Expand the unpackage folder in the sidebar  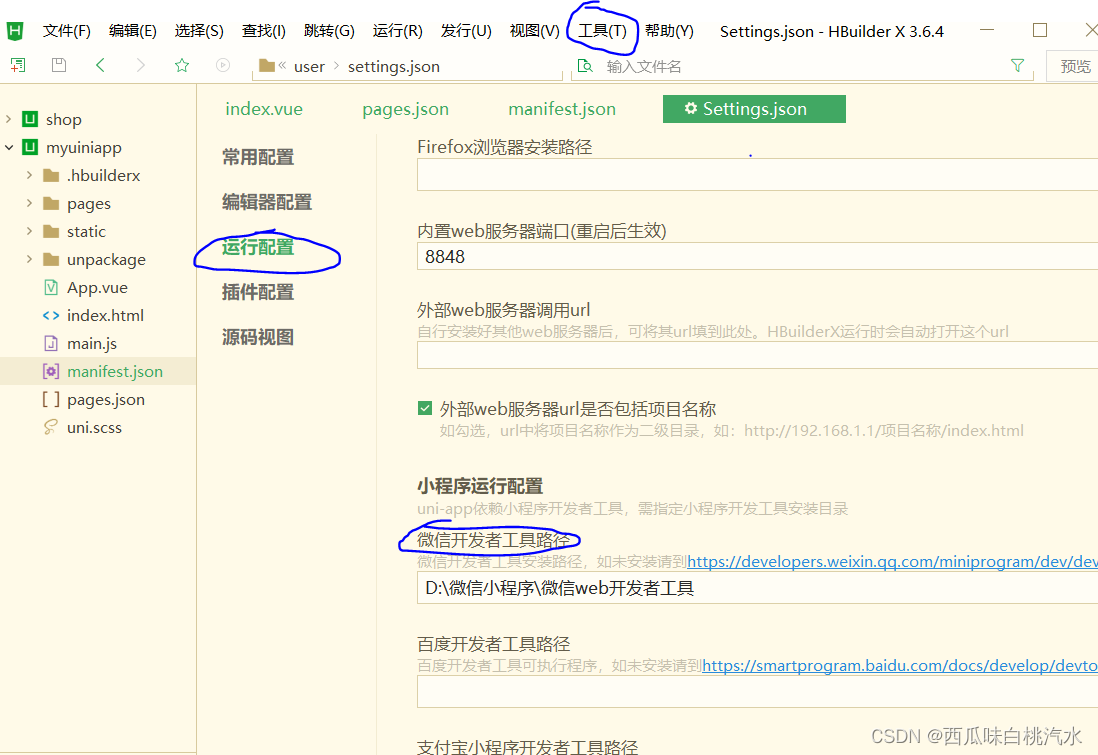click(31, 259)
